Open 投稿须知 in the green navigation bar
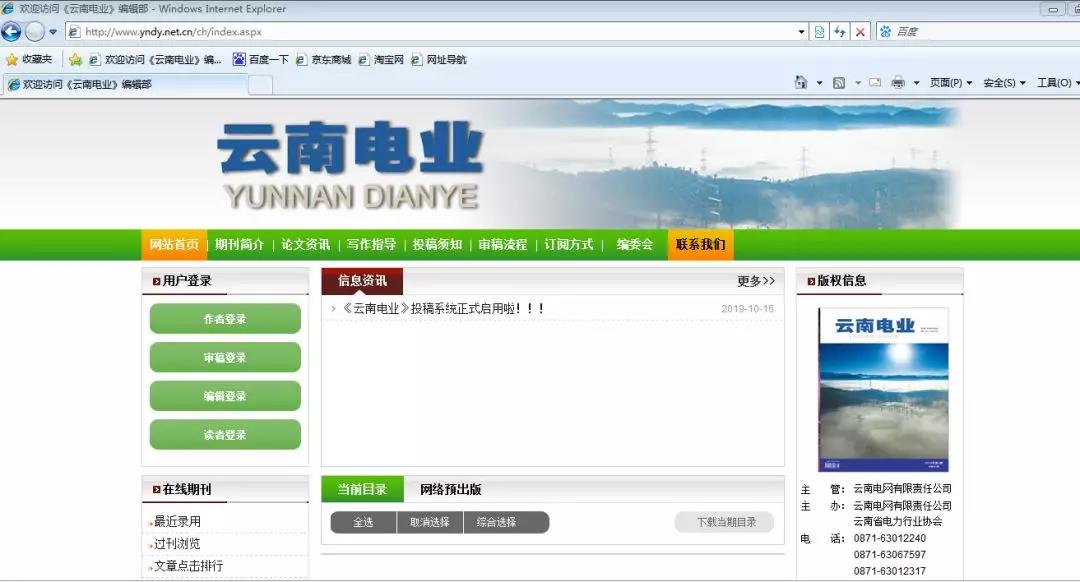The image size is (1080, 582). coord(437,245)
